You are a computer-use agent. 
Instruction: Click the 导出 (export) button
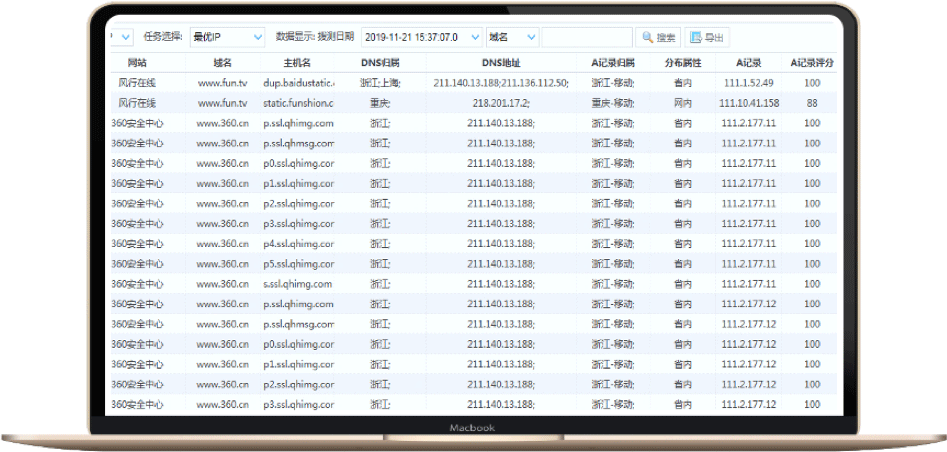708,37
